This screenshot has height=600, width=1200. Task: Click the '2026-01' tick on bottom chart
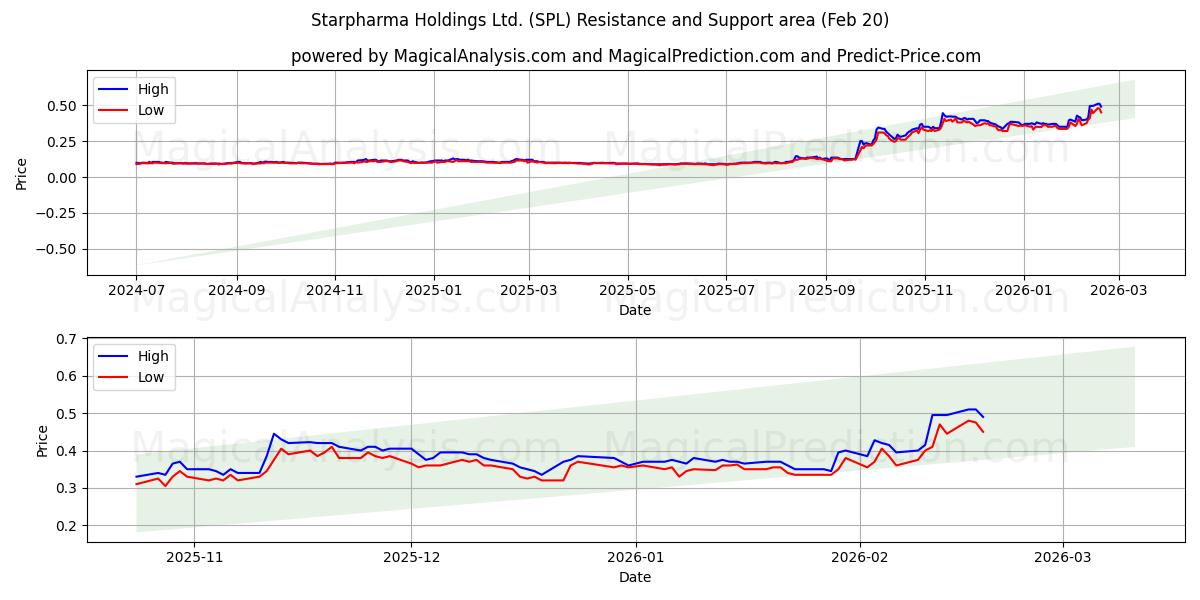[636, 557]
